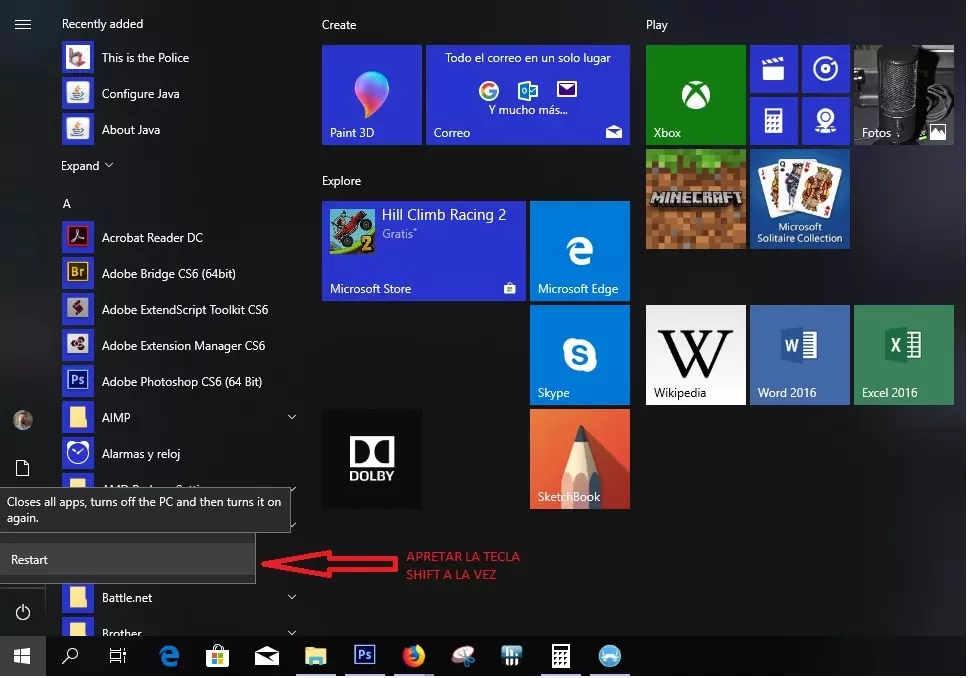968x678 pixels.
Task: Launch the Excel 2016 tile
Action: tap(903, 354)
